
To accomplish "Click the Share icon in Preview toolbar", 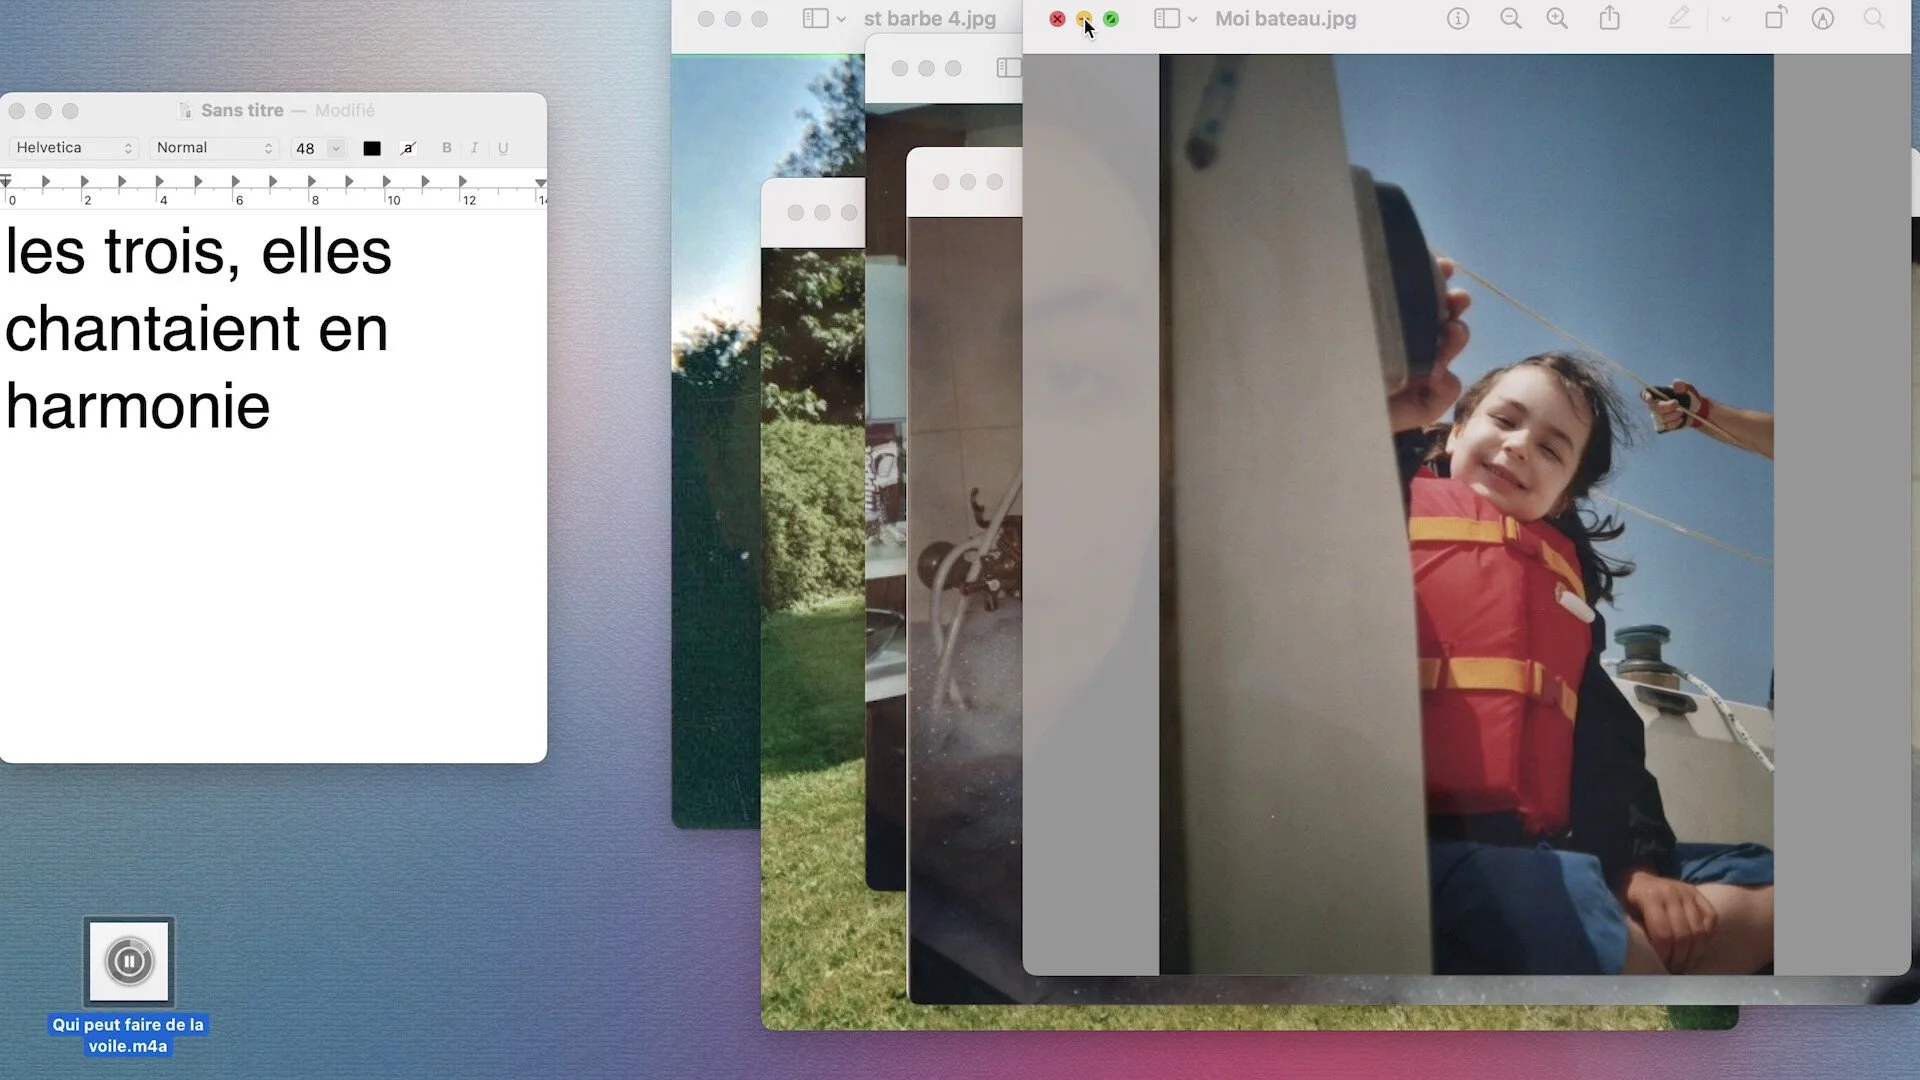I will pyautogui.click(x=1609, y=19).
